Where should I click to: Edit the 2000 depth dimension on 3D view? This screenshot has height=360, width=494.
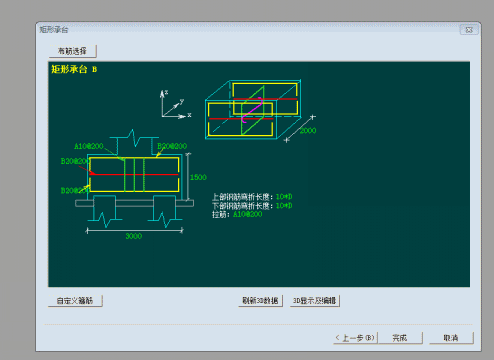[308, 130]
